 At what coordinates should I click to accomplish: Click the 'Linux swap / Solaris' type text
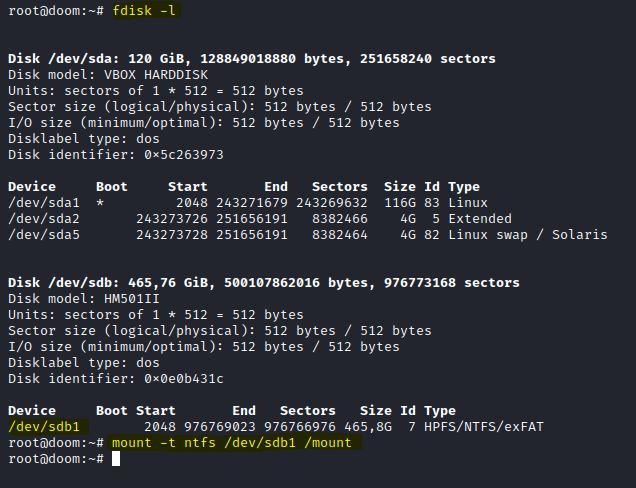[527, 235]
